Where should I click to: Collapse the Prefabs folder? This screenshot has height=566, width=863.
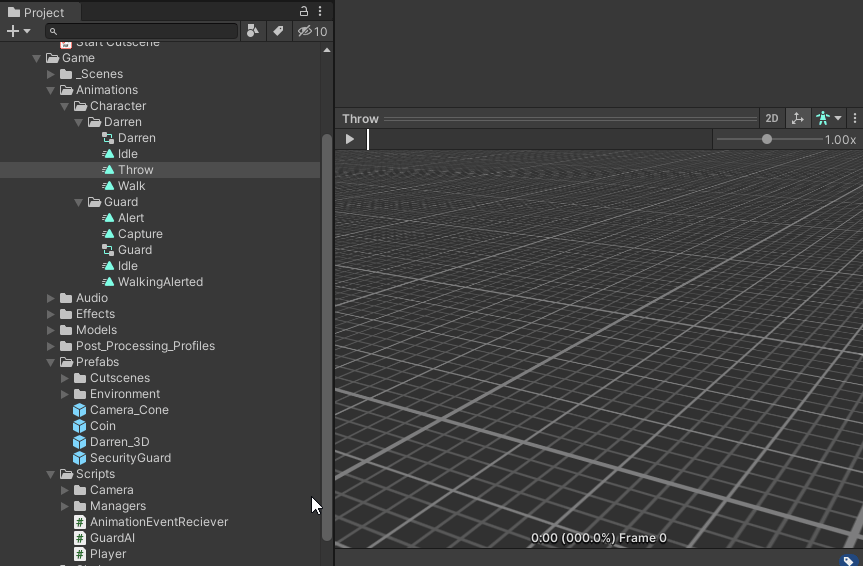tap(51, 362)
